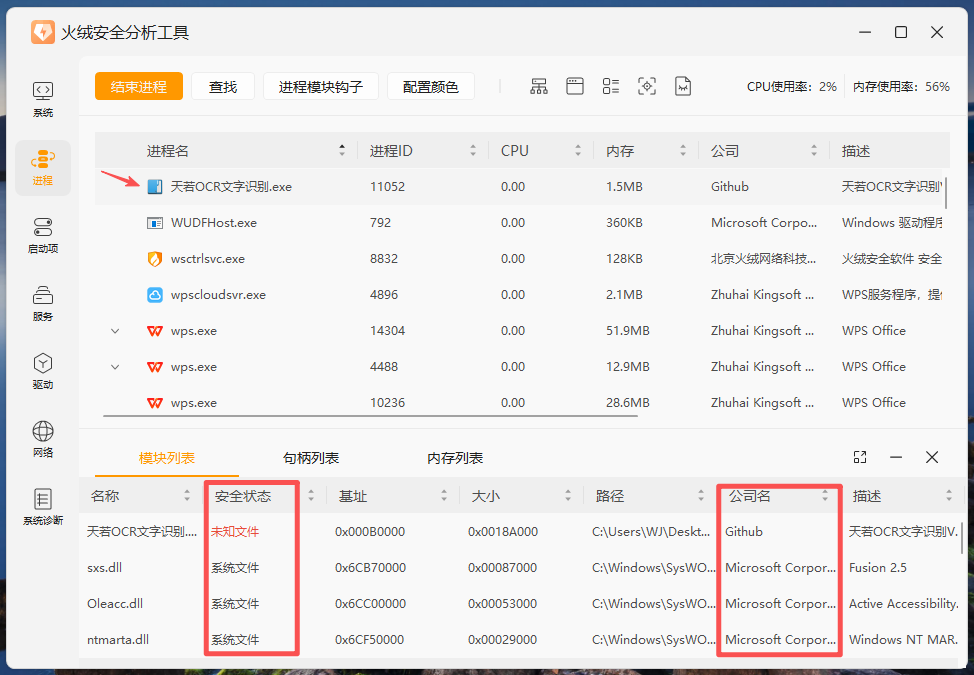Sort modules by 基址 column
Image resolution: width=974 pixels, height=675 pixels.
pos(444,496)
